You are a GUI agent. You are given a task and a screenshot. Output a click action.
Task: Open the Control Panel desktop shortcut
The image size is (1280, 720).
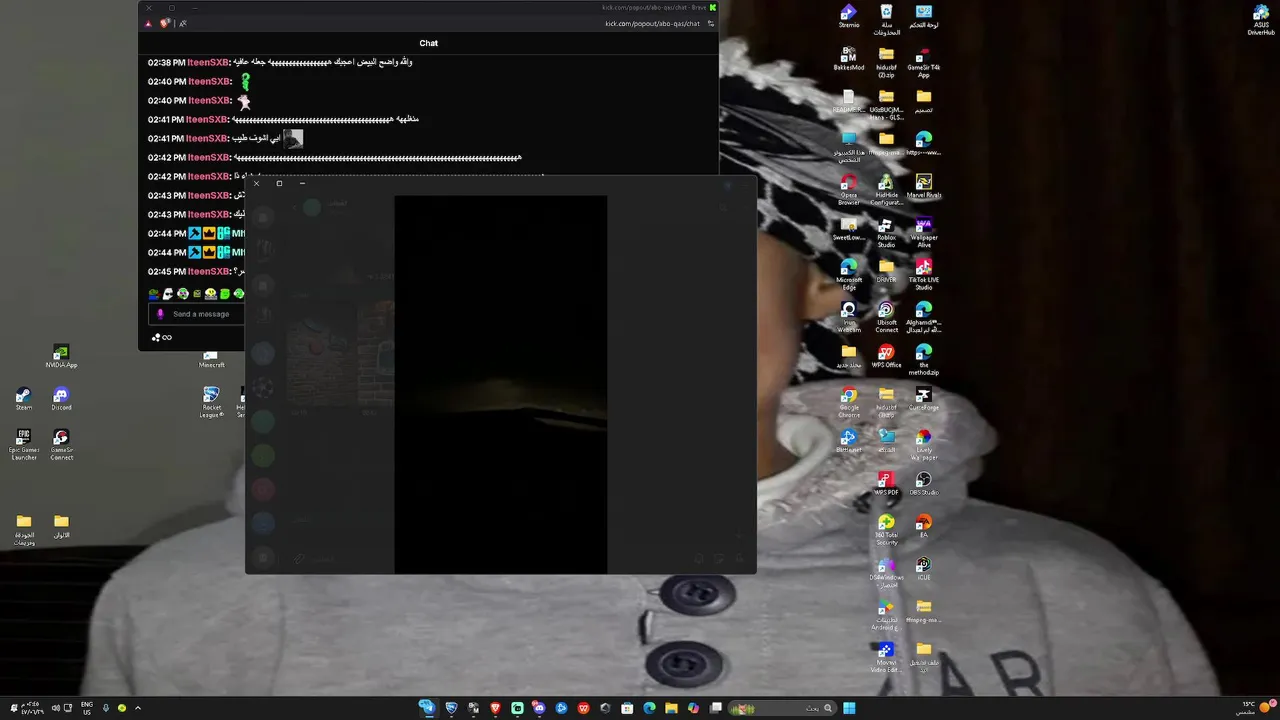click(924, 17)
